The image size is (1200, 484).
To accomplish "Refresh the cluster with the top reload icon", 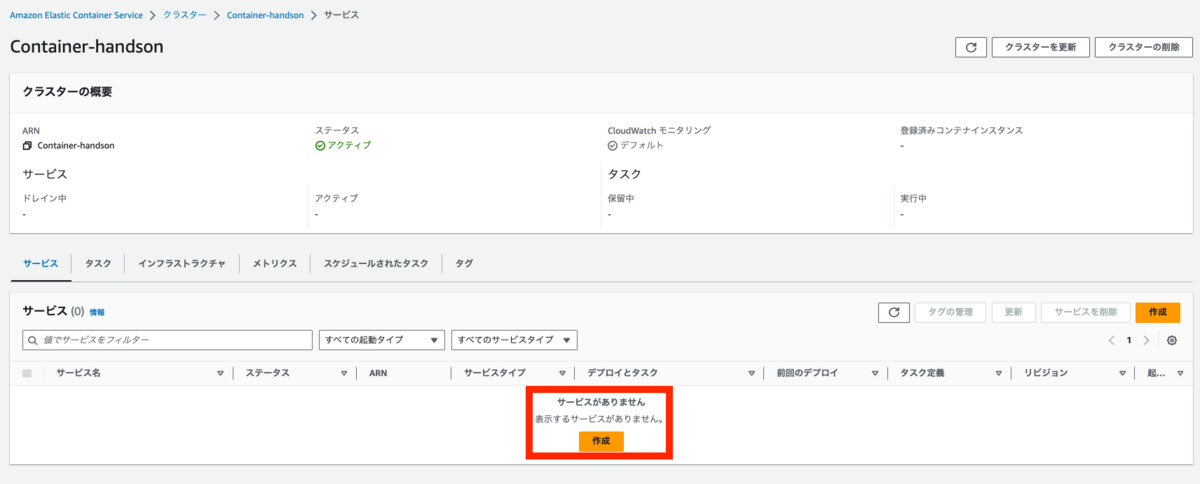I will (972, 47).
